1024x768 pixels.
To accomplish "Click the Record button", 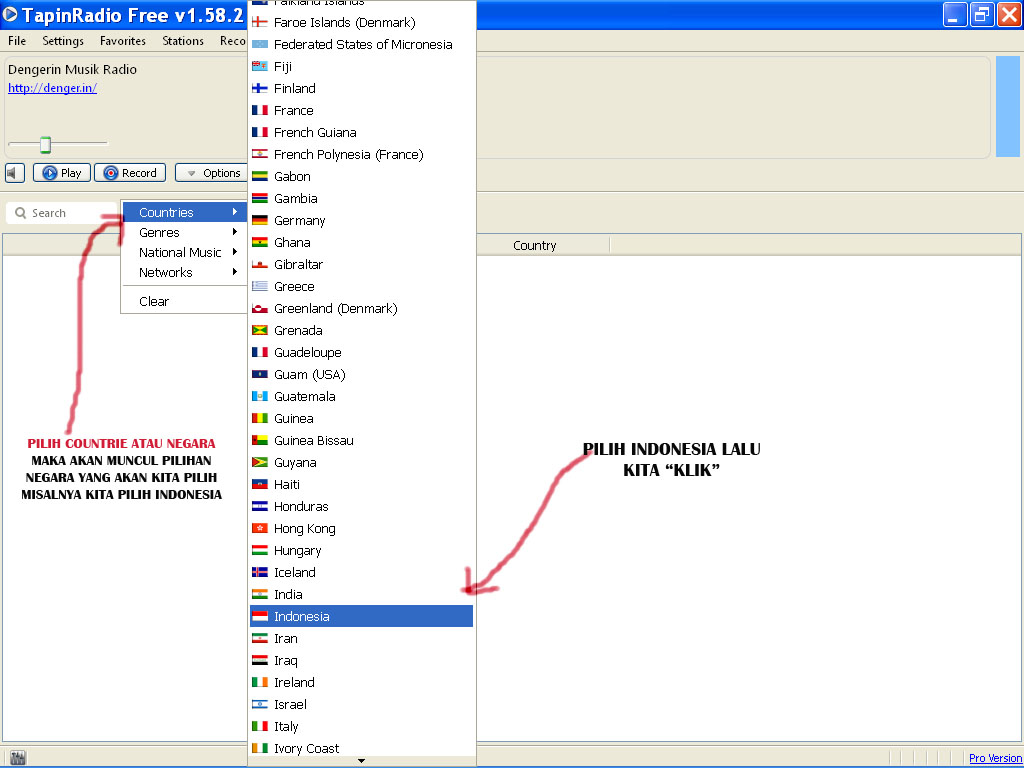I will click(x=130, y=173).
